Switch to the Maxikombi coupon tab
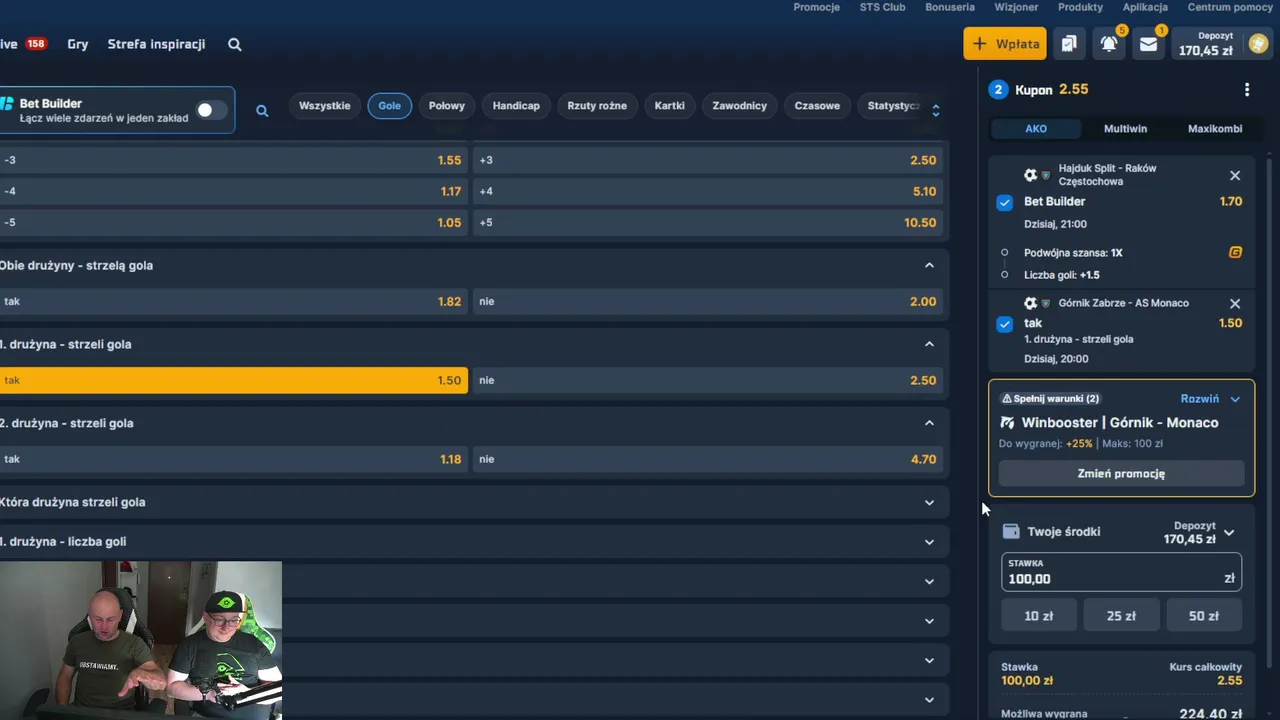Viewport: 1280px width, 720px height. pos(1215,129)
